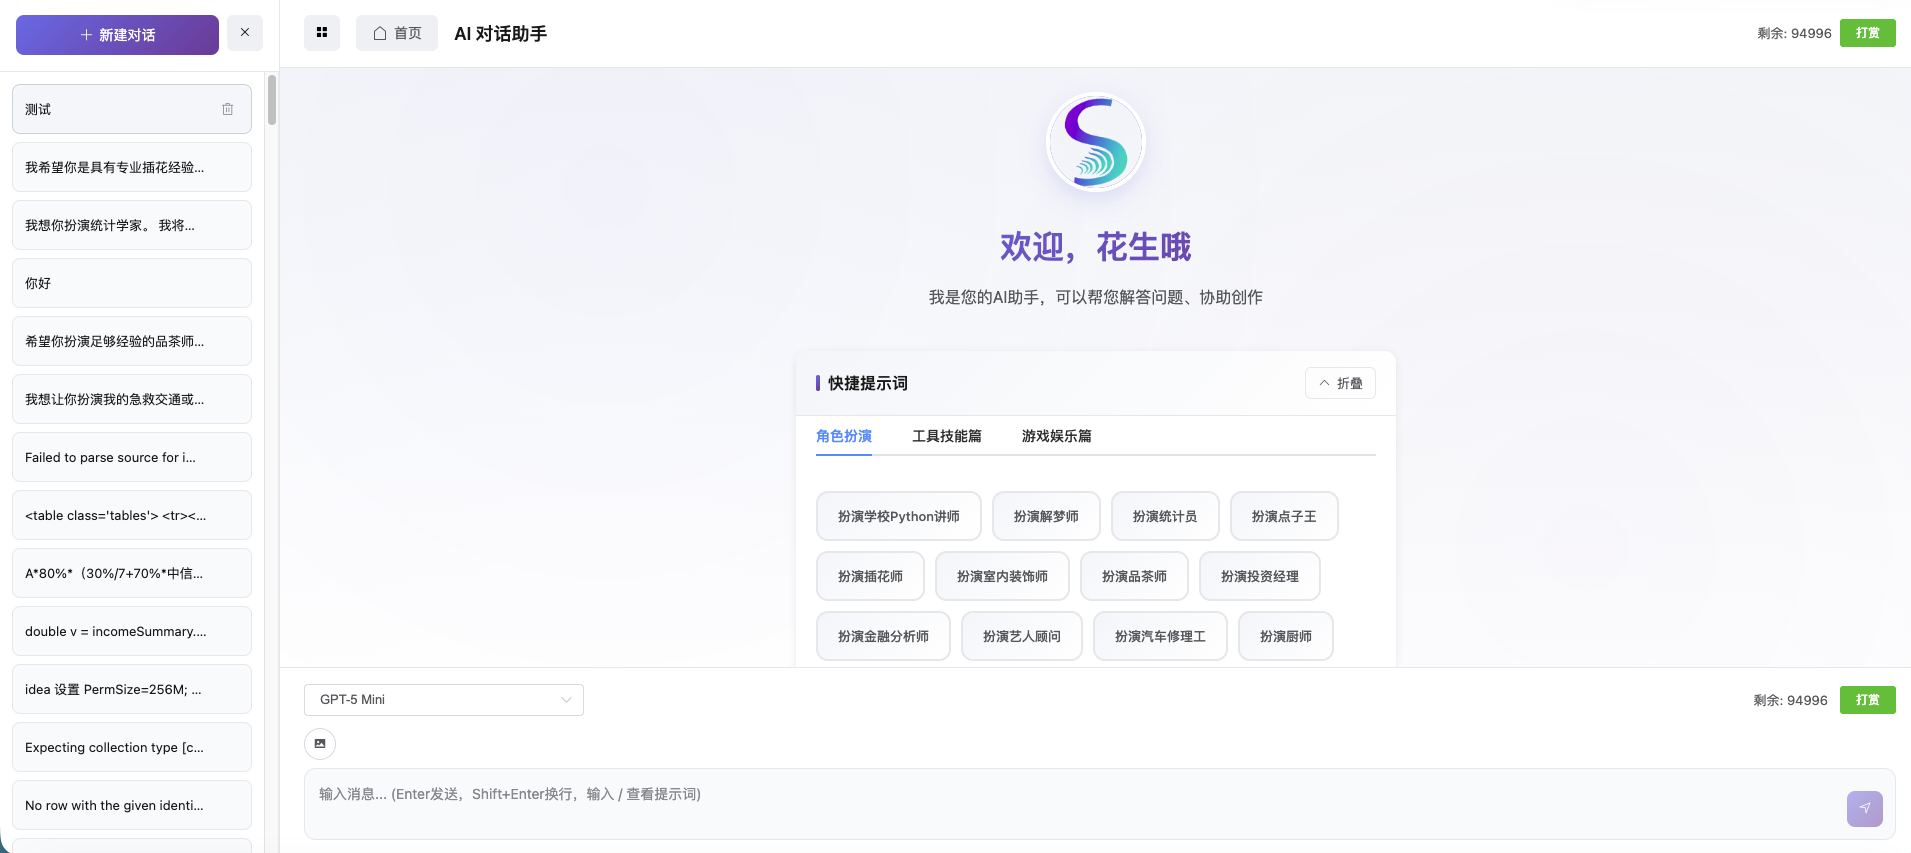Collapse quick prompts with 折叠
The width and height of the screenshot is (1911, 853).
pyautogui.click(x=1340, y=383)
